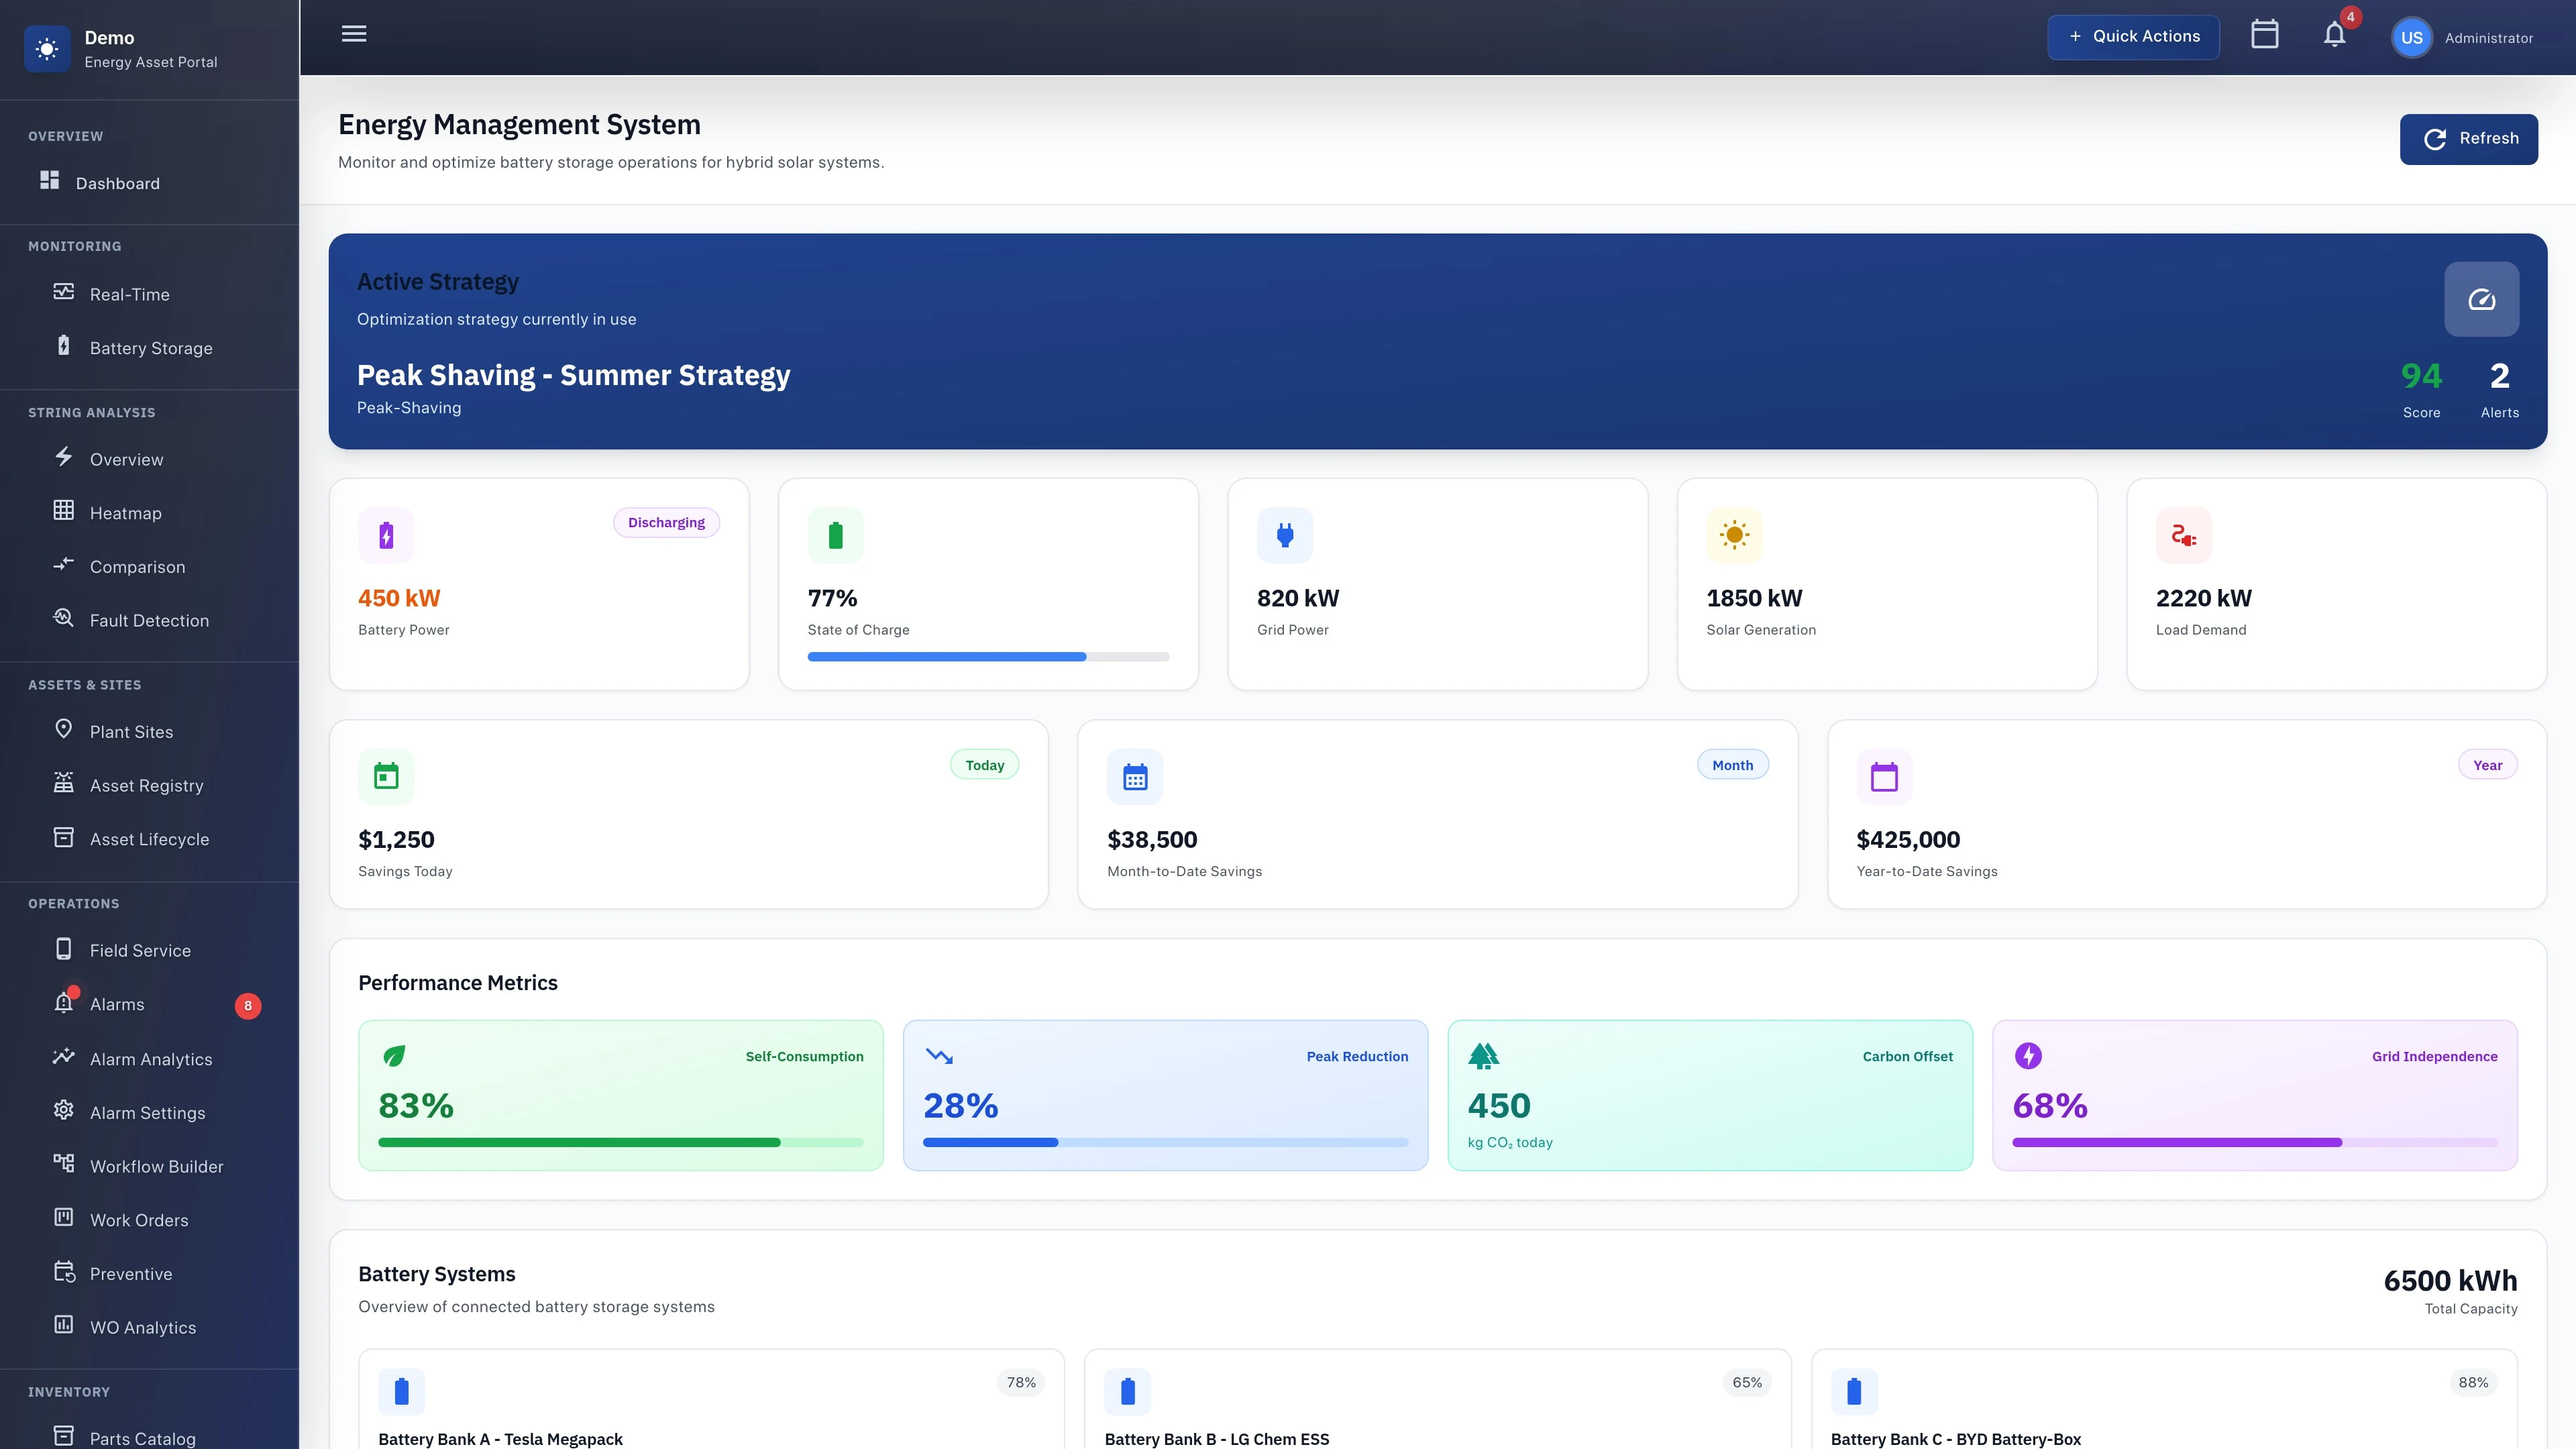
Task: Open Alarms showing 8 alerts
Action: point(117,1004)
